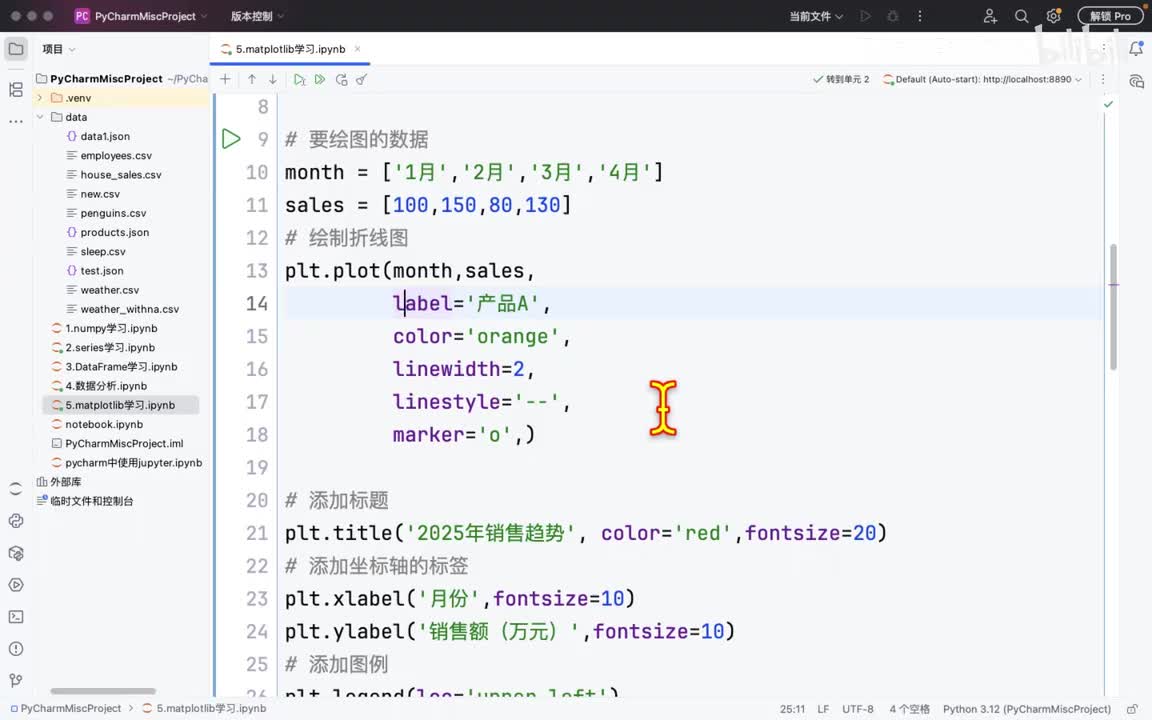Viewport: 1152px width, 720px height.
Task: Open the Project tool window folder icon
Action: pos(15,49)
